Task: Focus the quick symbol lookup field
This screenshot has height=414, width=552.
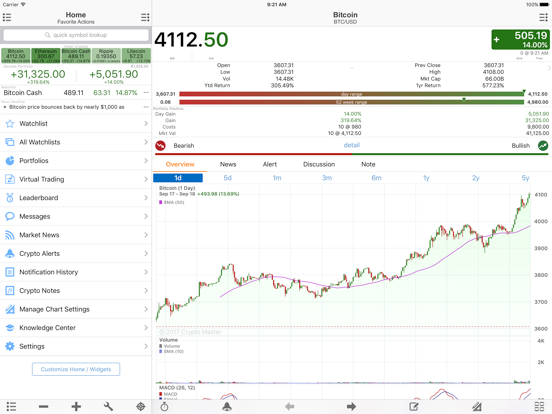Action: coord(76,35)
